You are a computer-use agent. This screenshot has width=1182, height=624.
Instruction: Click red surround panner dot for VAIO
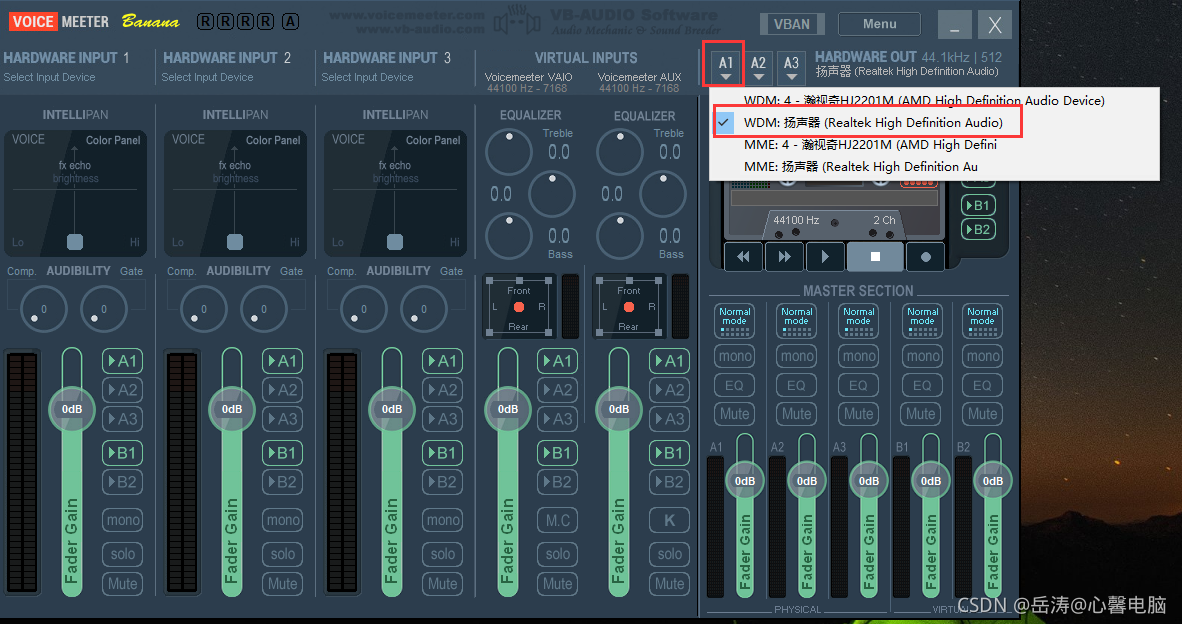pos(519,307)
